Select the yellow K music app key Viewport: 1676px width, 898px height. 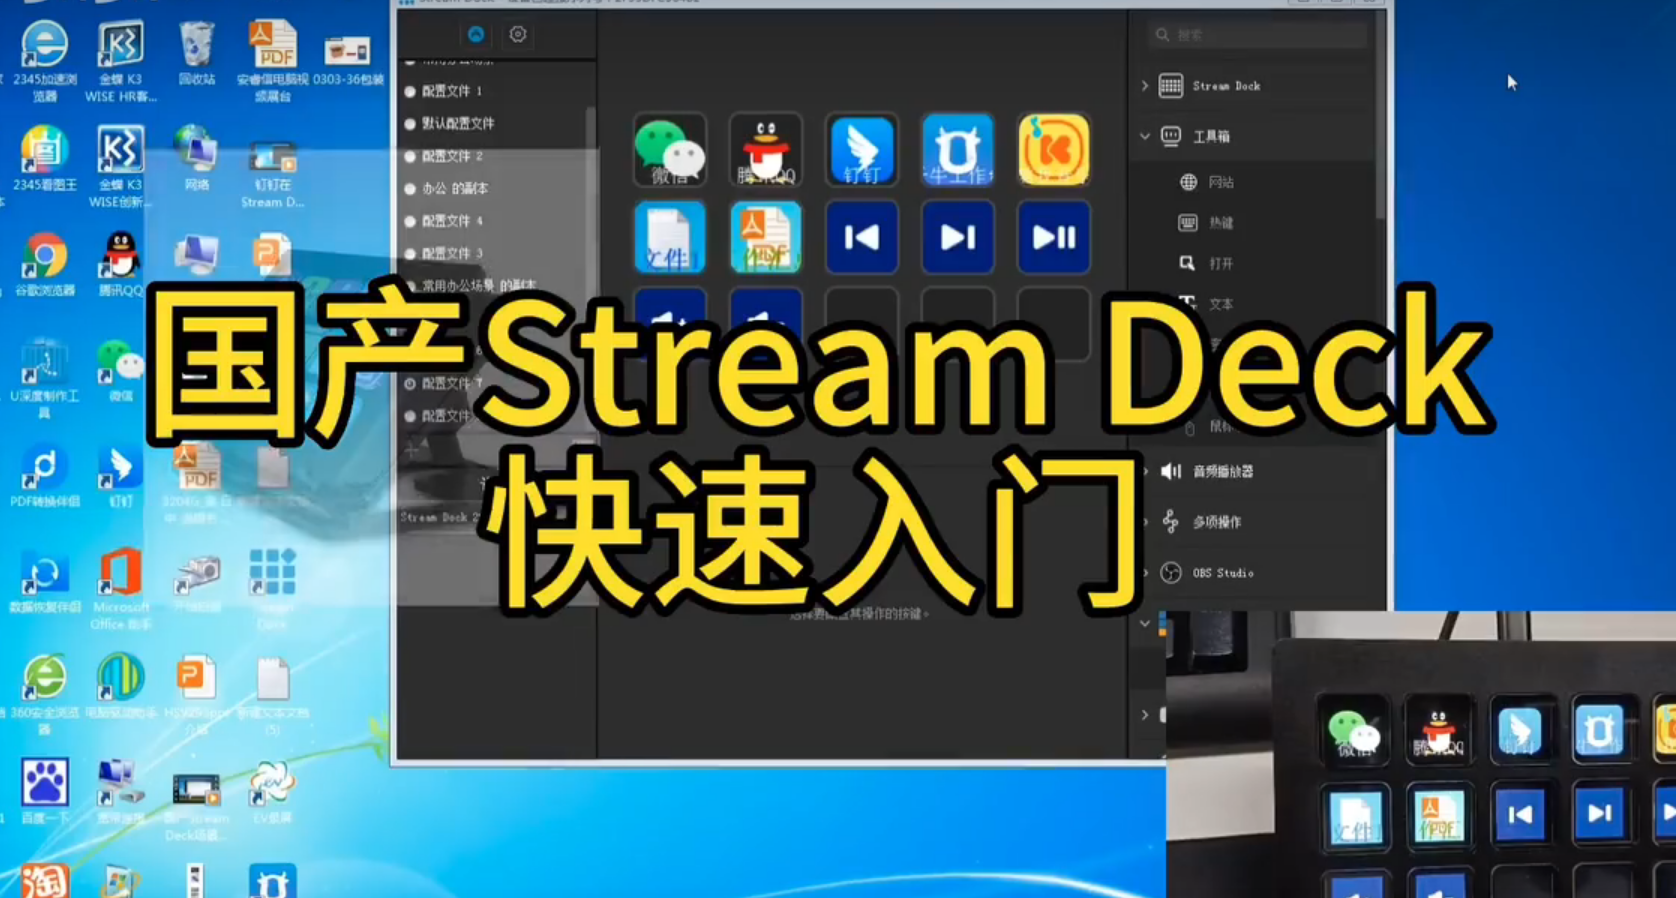click(x=1054, y=151)
